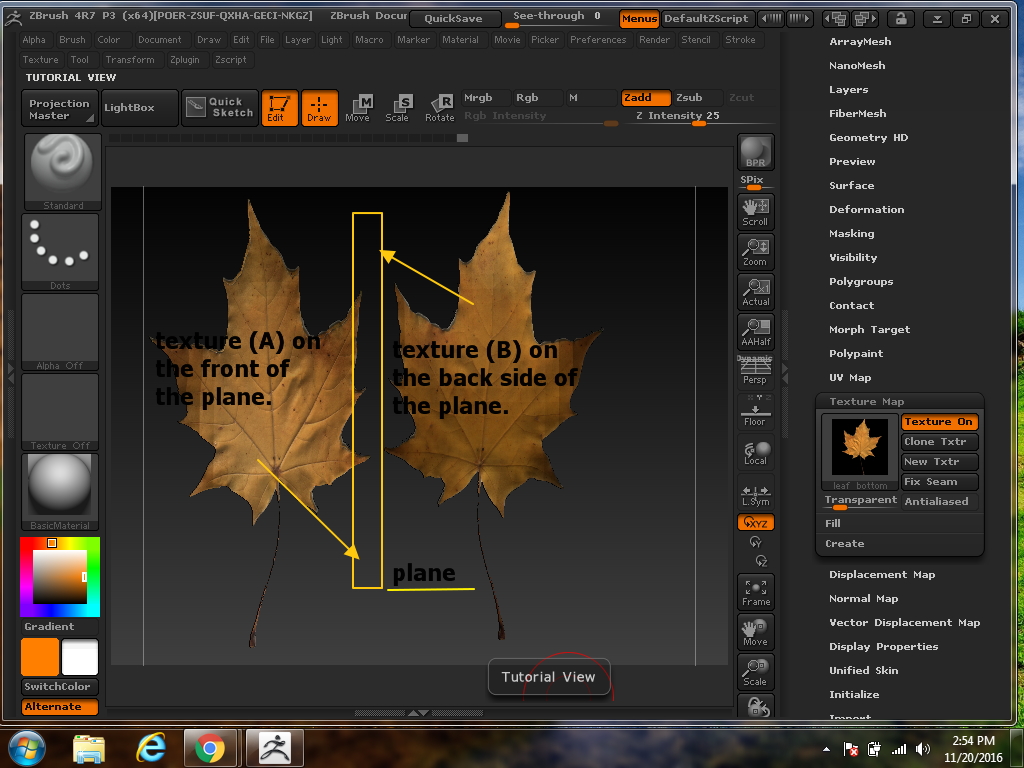Click Clone Txtr button
1024x768 pixels.
(x=939, y=442)
